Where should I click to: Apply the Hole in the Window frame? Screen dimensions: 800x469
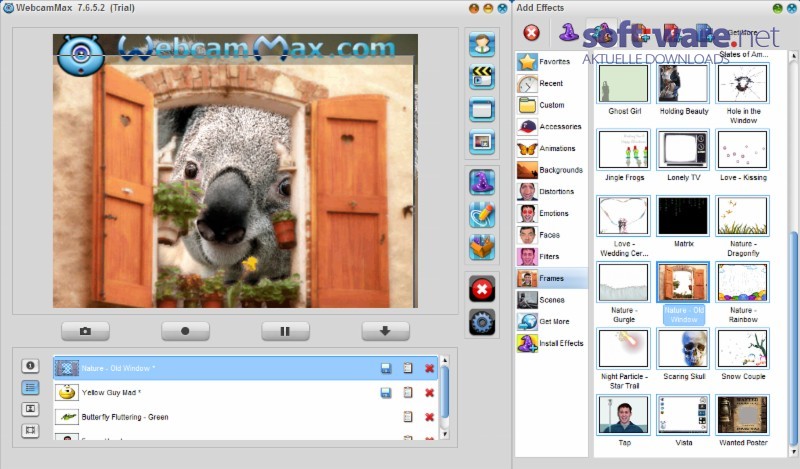coord(743,84)
